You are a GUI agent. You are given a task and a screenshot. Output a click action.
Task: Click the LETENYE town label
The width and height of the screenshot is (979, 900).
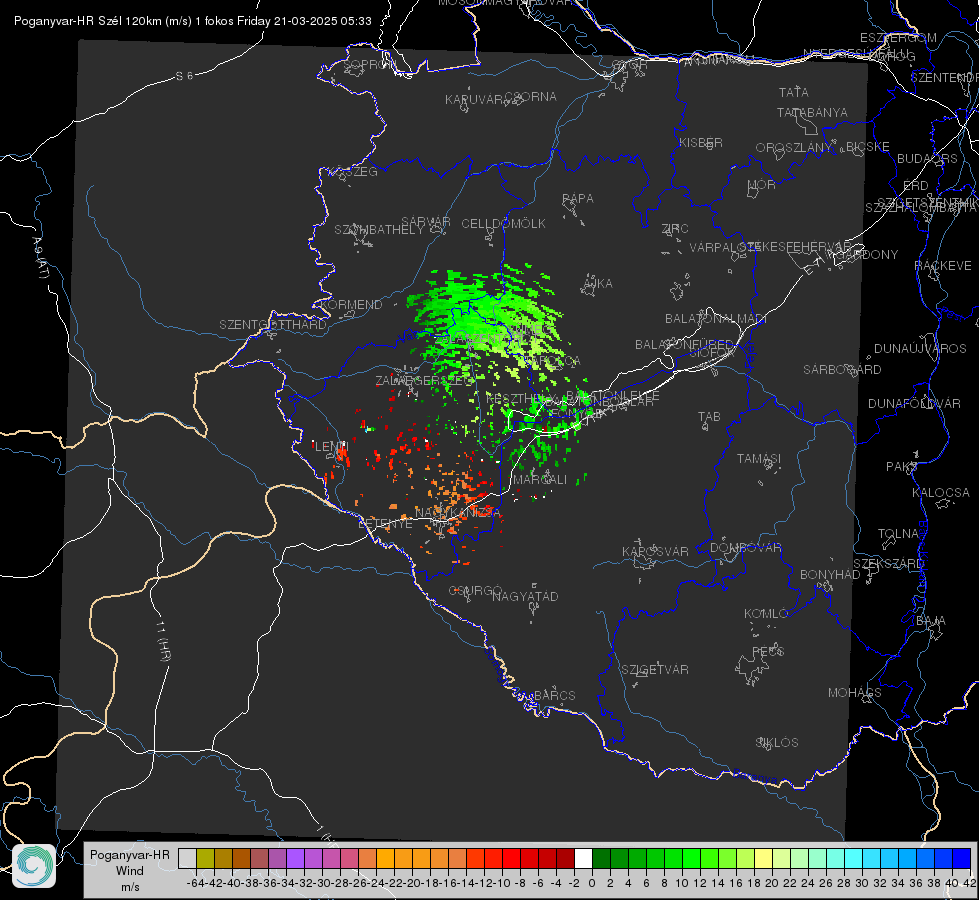tap(385, 523)
